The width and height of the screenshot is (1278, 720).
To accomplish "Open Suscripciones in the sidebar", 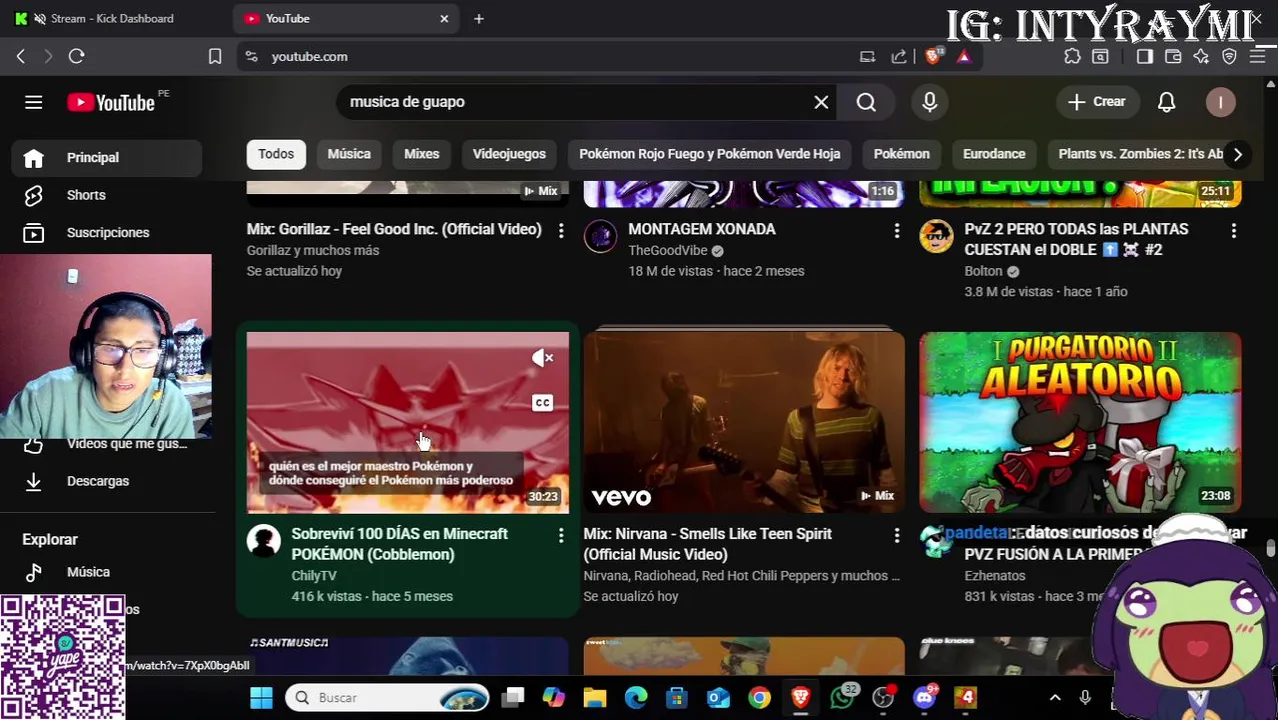I will [x=107, y=233].
